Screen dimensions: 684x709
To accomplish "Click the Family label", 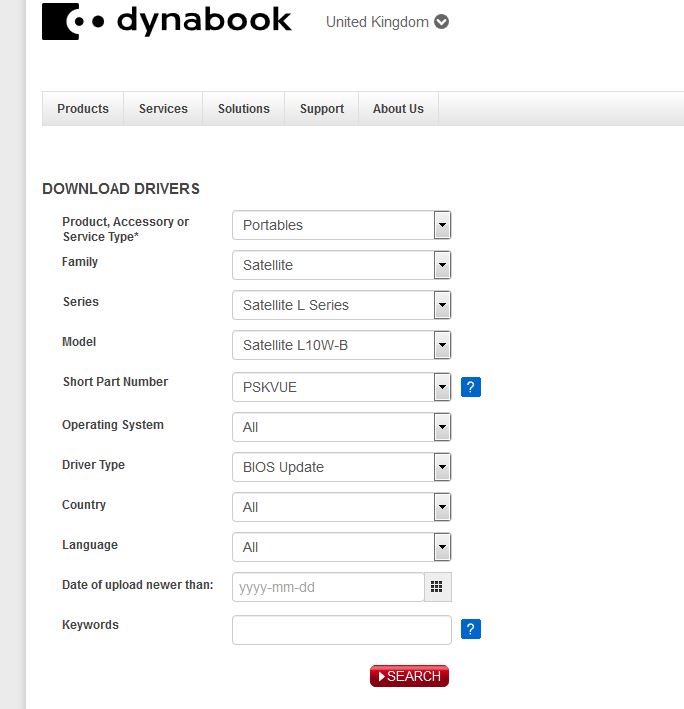I will [80, 262].
